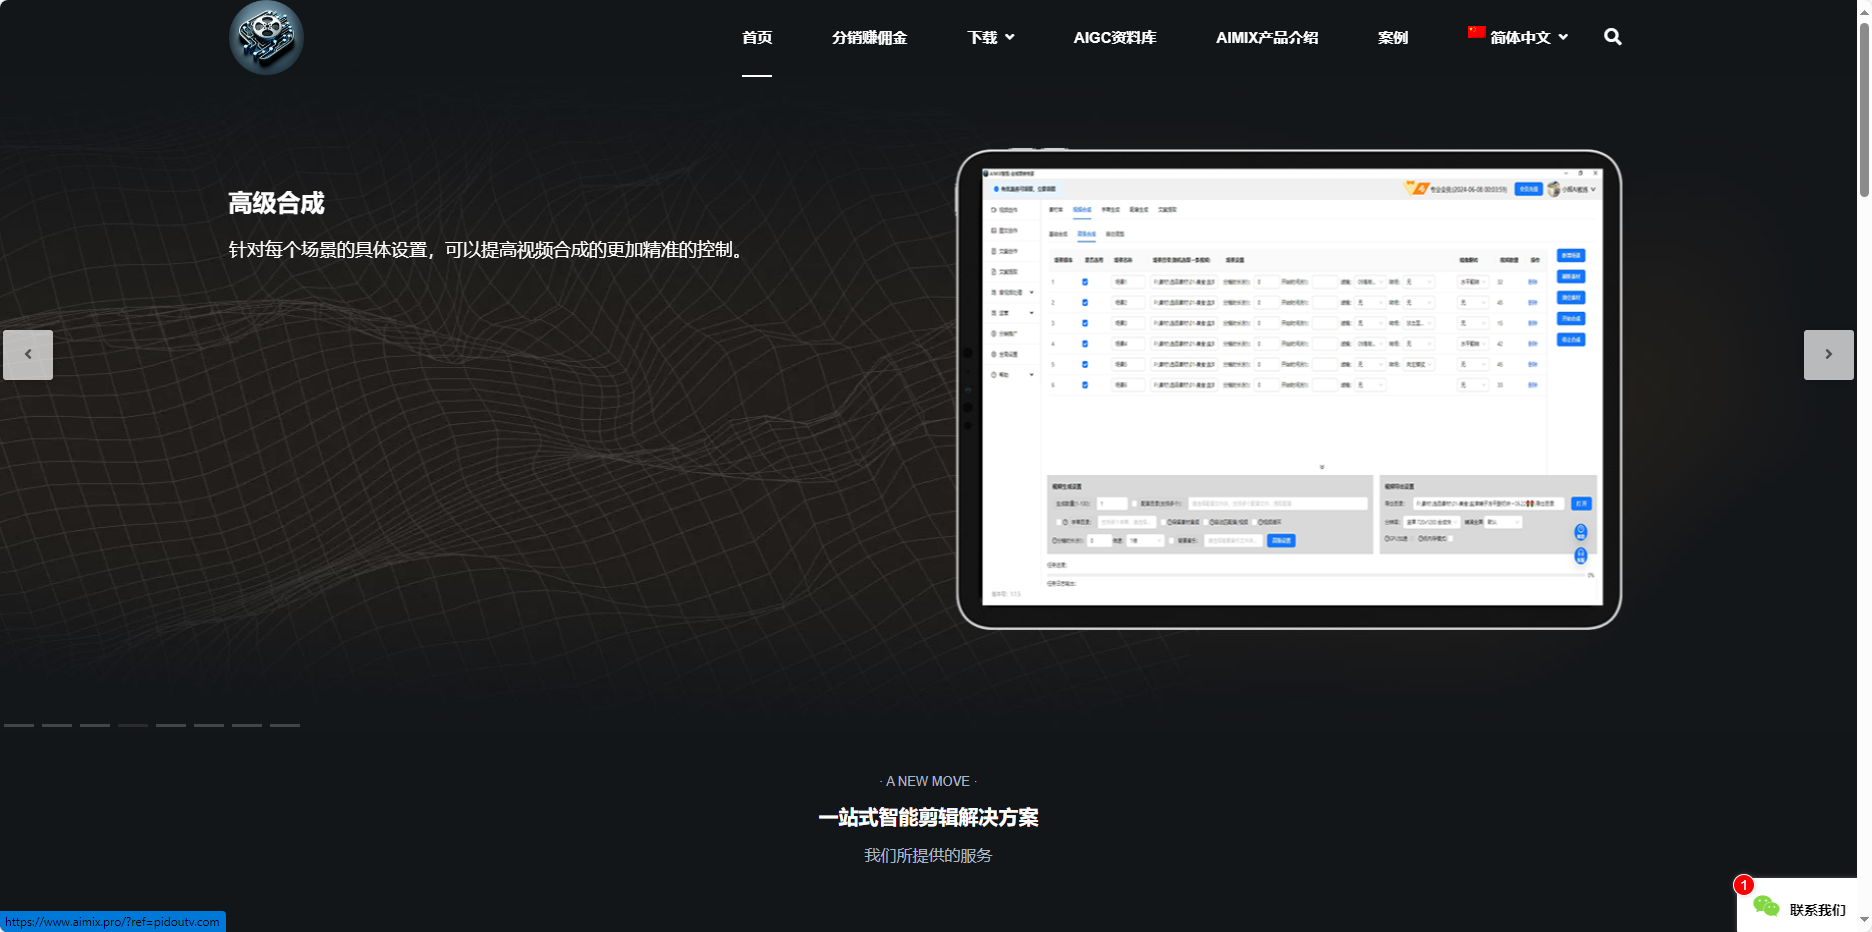The height and width of the screenshot is (932, 1872).
Task: Switch to the 视频合成 tab
Action: (1081, 210)
